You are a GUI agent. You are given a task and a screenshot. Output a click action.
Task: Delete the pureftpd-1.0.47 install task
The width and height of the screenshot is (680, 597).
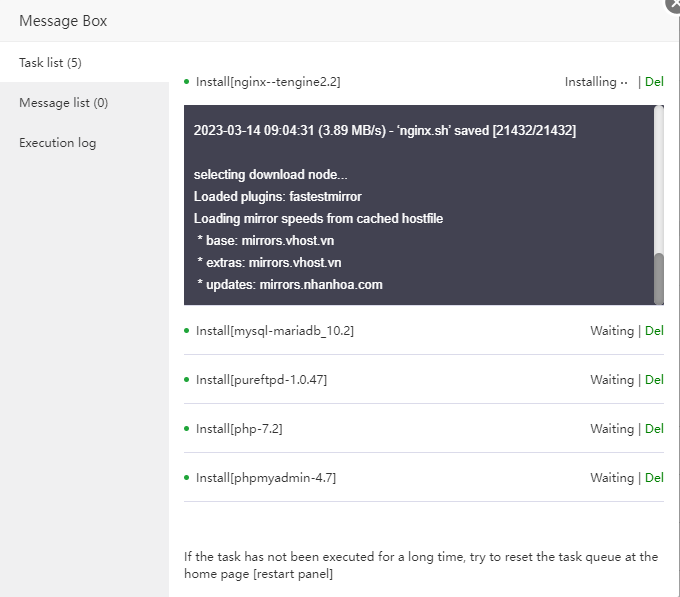654,380
